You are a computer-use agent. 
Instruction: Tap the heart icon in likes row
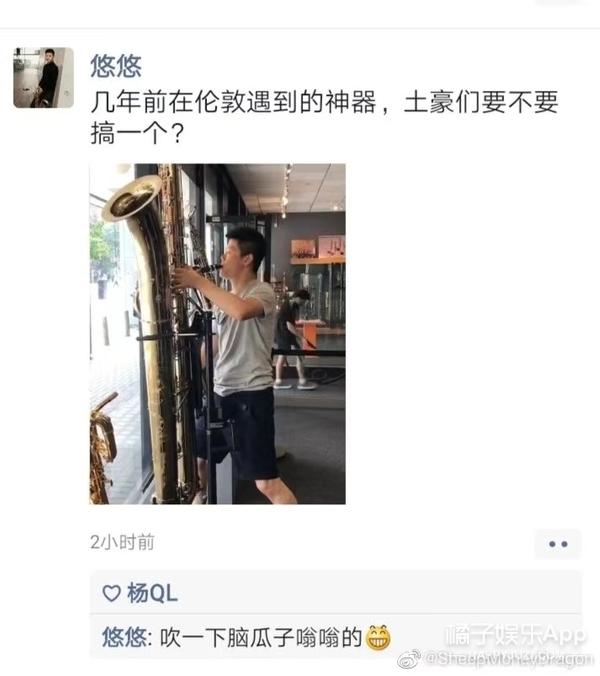point(111,593)
